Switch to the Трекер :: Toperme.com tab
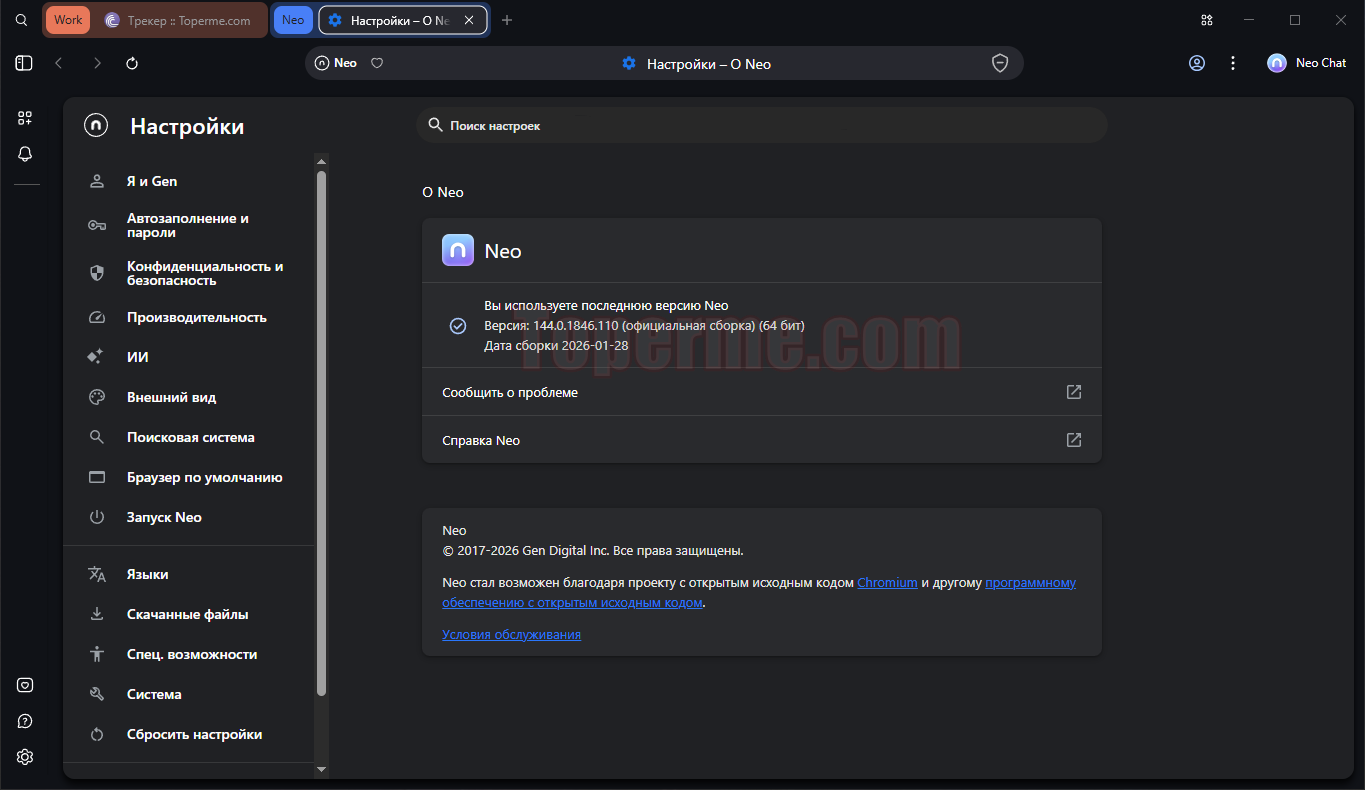 pyautogui.click(x=180, y=20)
